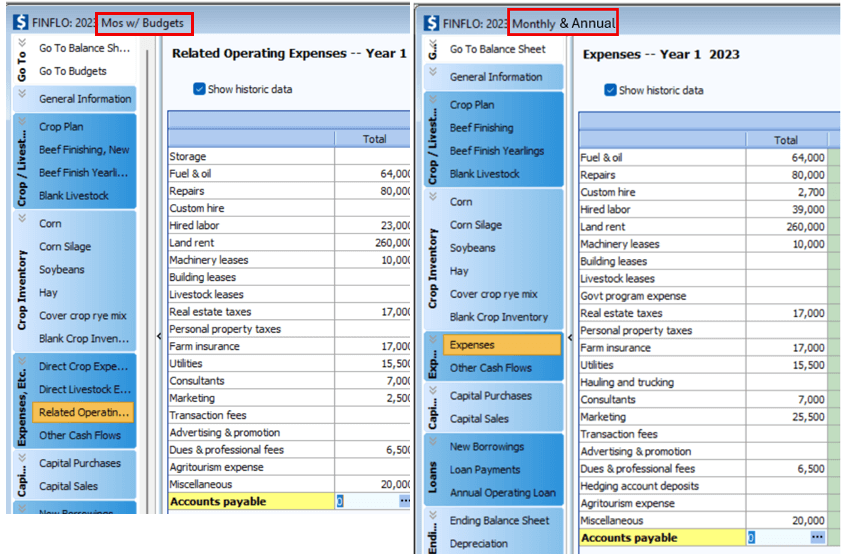Click Hedging account deposits row

click(x=703, y=486)
